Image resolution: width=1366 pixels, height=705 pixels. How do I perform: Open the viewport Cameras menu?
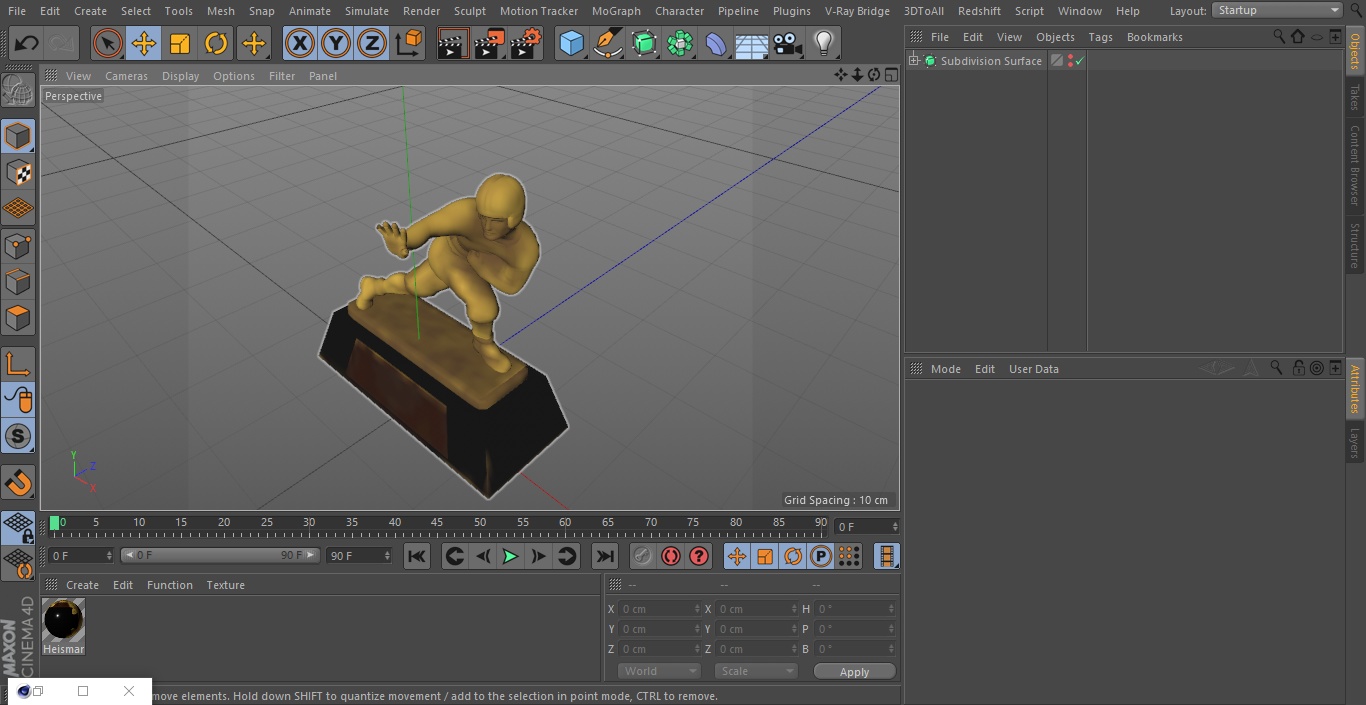click(x=126, y=76)
